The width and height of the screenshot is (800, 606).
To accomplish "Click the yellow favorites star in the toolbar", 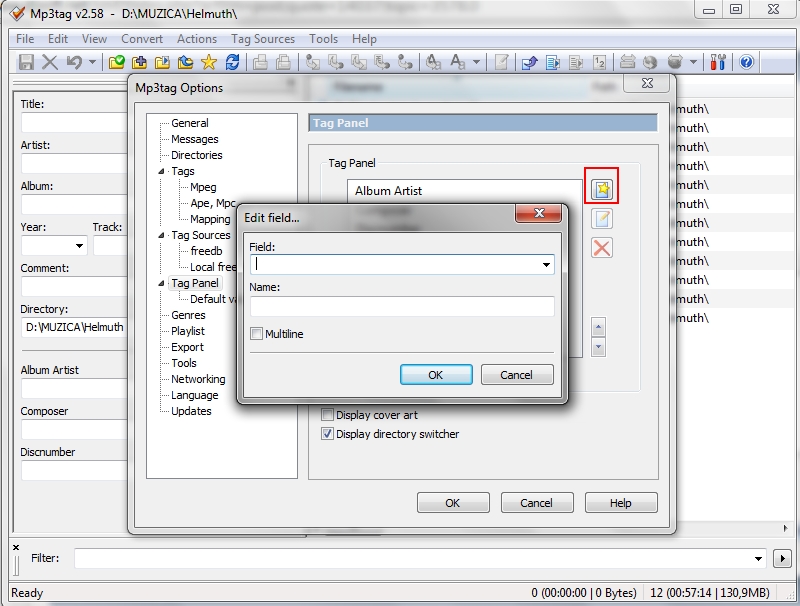I will [208, 62].
